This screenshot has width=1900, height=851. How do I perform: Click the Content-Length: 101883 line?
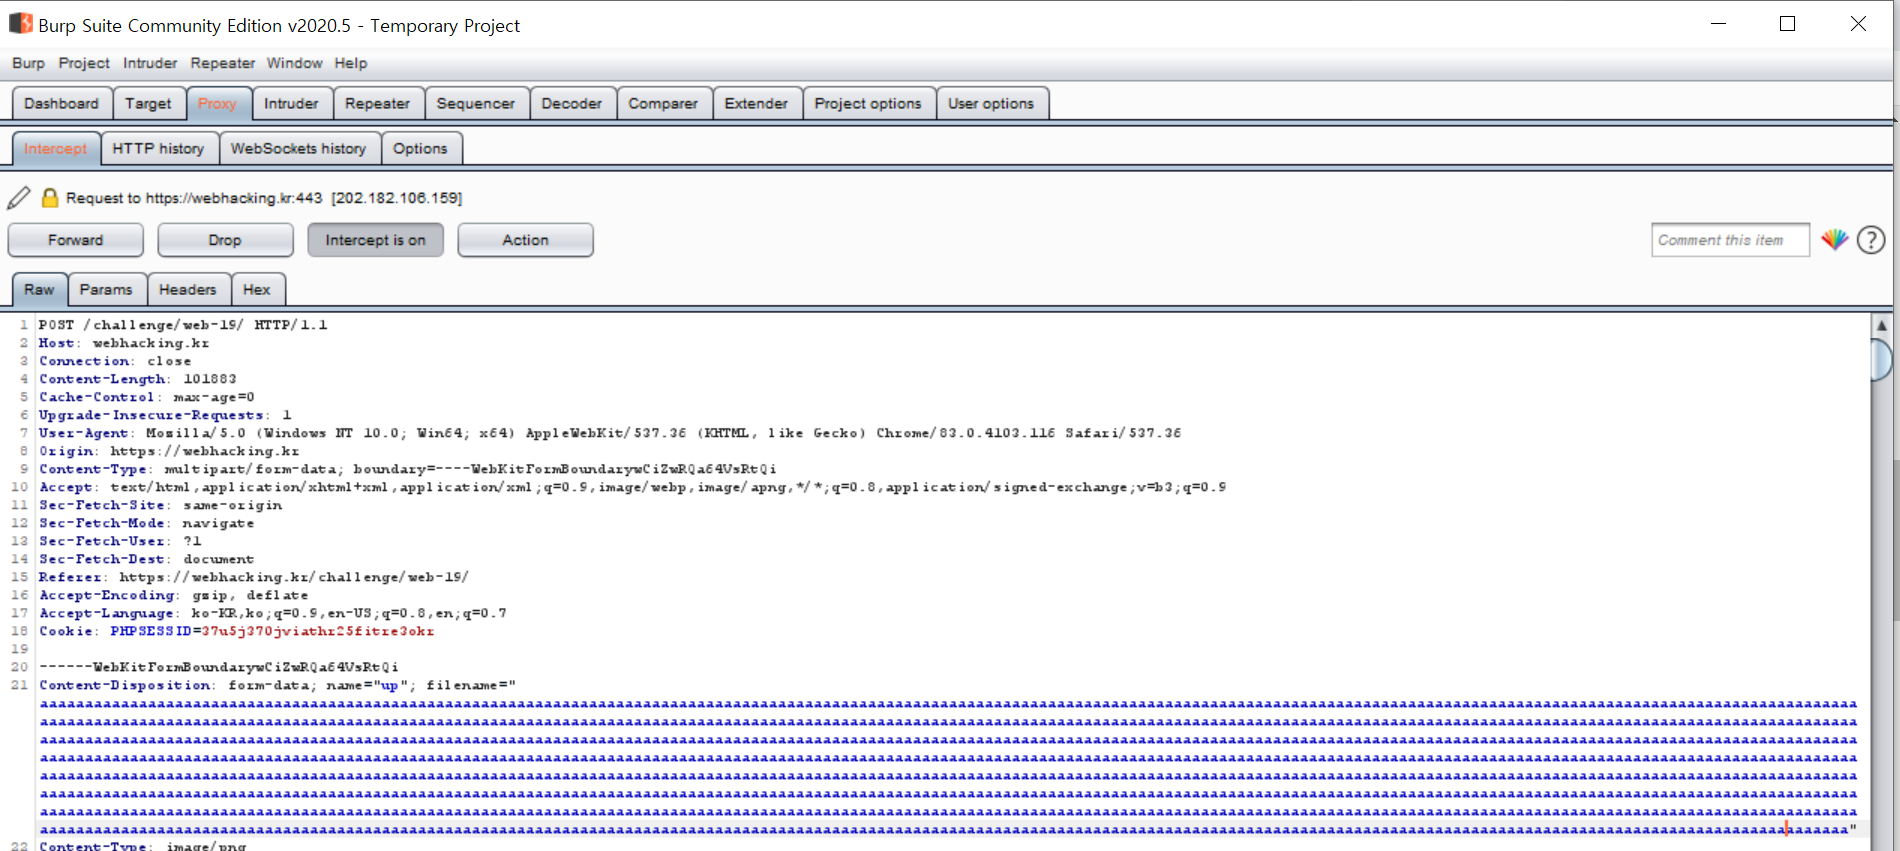click(x=138, y=379)
